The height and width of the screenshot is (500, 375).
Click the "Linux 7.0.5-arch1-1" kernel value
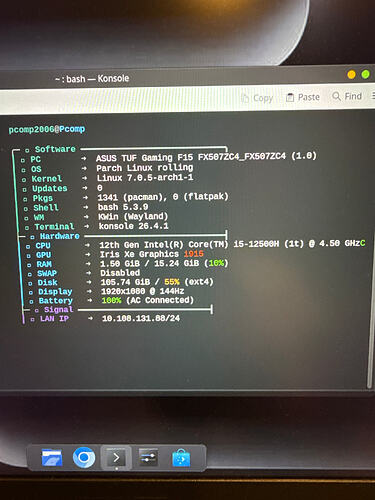click(145, 177)
